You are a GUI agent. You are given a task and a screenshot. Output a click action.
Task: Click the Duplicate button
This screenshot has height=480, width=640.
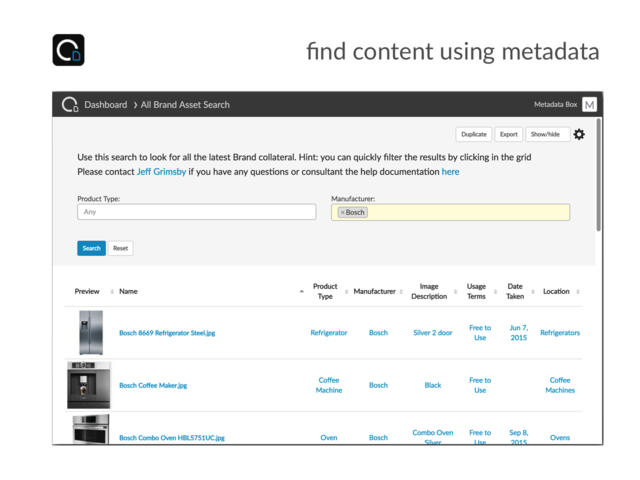pos(474,134)
